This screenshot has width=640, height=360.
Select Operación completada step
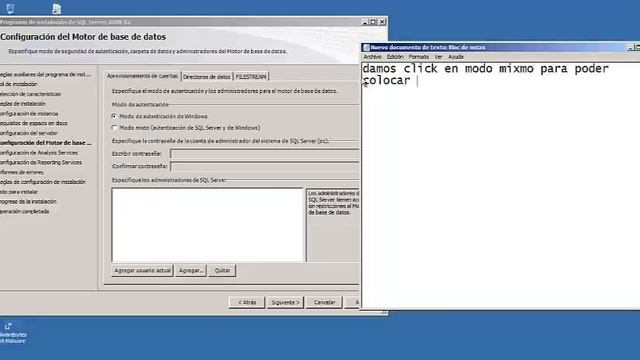[24, 211]
